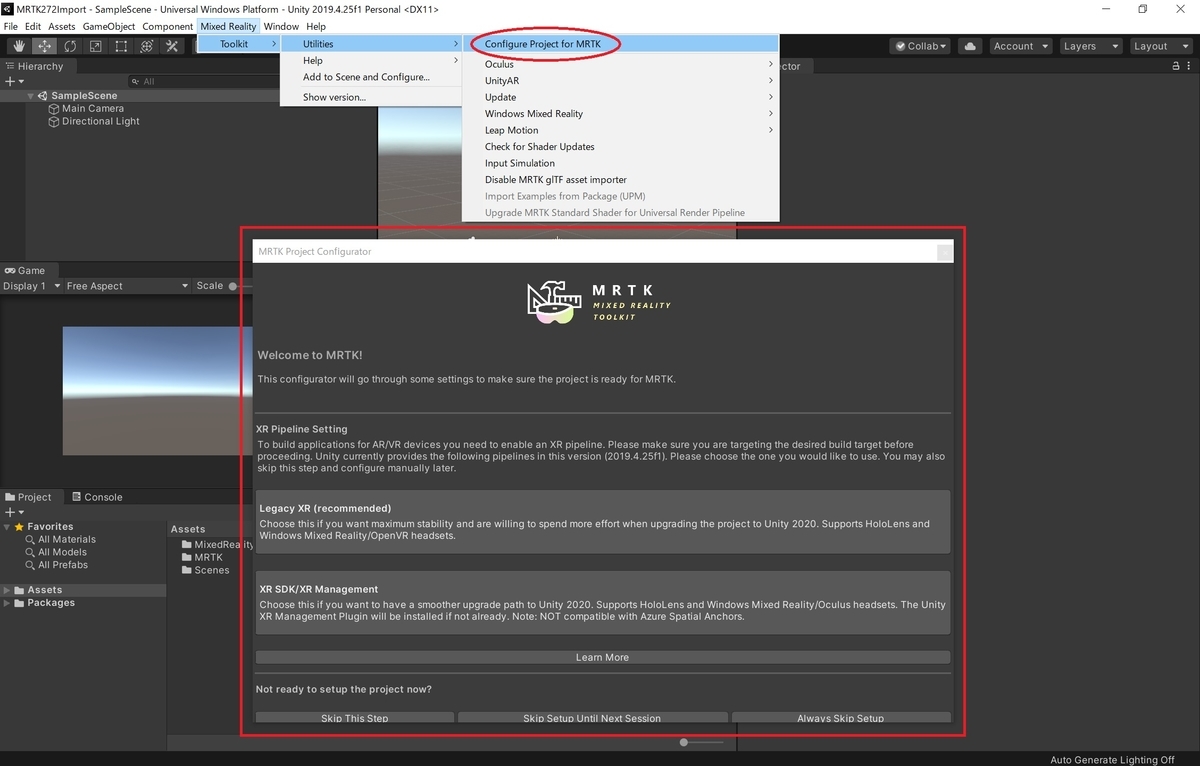This screenshot has height=766, width=1200.
Task: Collapse the SampleScene hierarchy node
Action: click(x=31, y=96)
